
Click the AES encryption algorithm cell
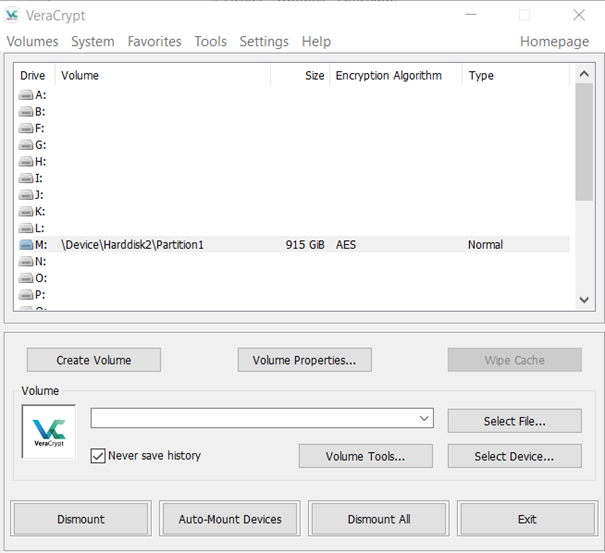(346, 245)
